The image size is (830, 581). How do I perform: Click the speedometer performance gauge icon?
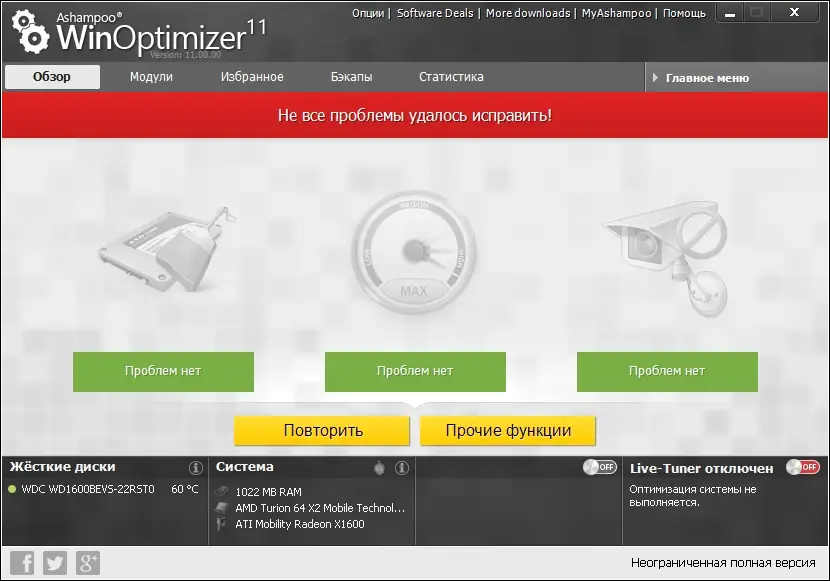pos(414,254)
